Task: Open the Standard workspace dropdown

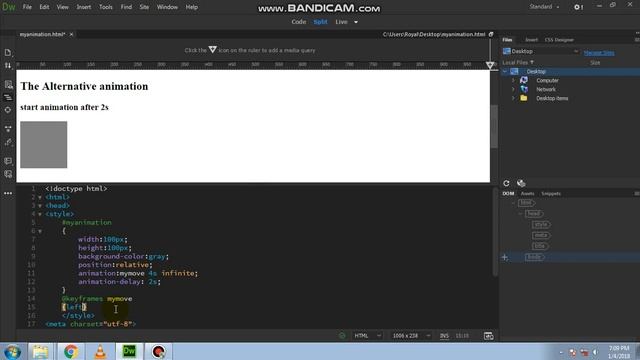Action: coord(544,7)
